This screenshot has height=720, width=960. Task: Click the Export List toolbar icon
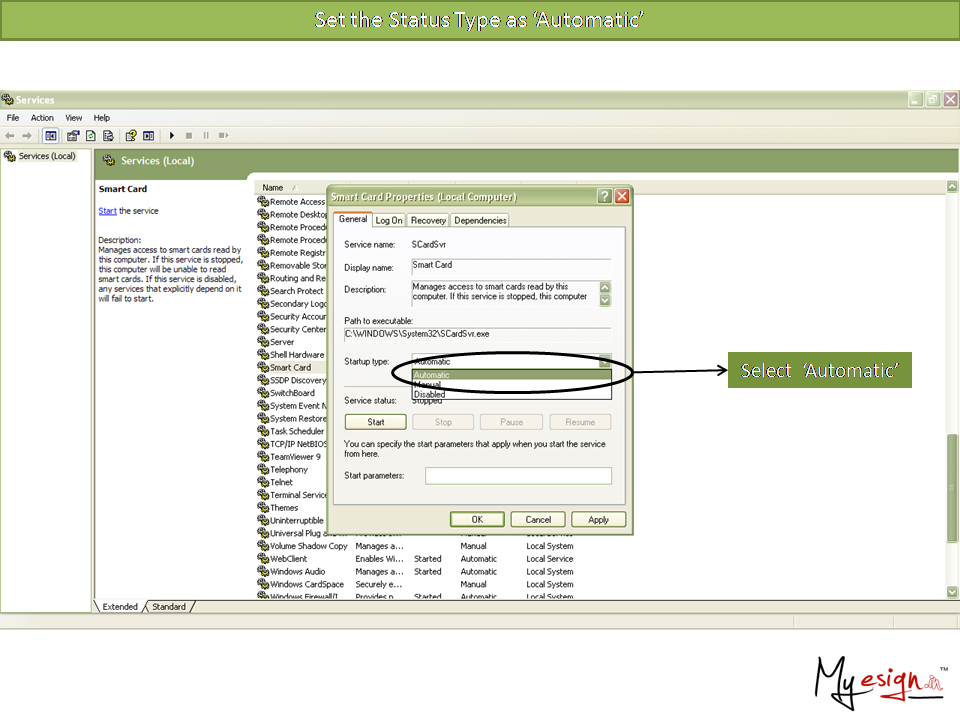tap(108, 135)
